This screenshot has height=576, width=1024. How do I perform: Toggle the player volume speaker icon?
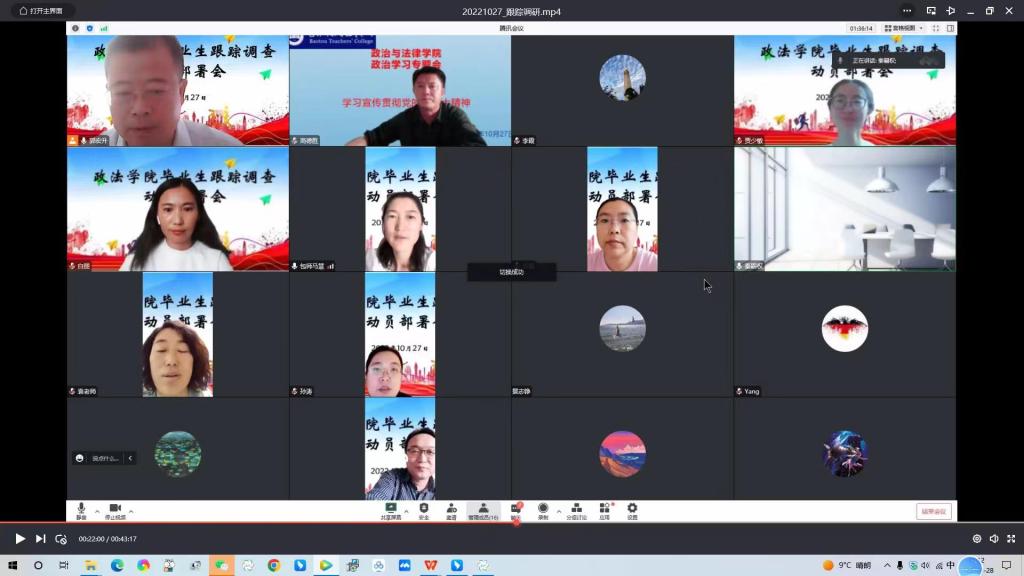[x=994, y=539]
